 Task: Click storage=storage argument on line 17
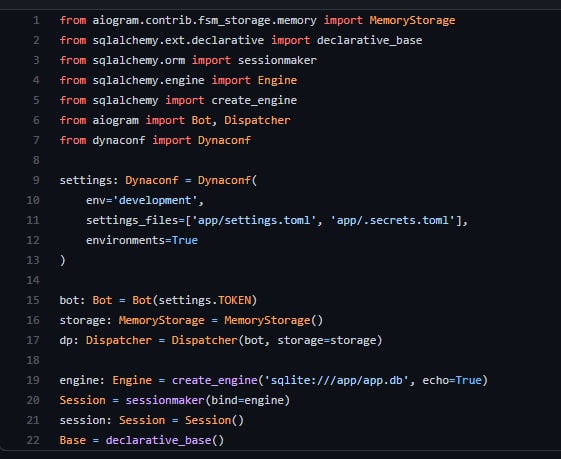pyautogui.click(x=326, y=340)
